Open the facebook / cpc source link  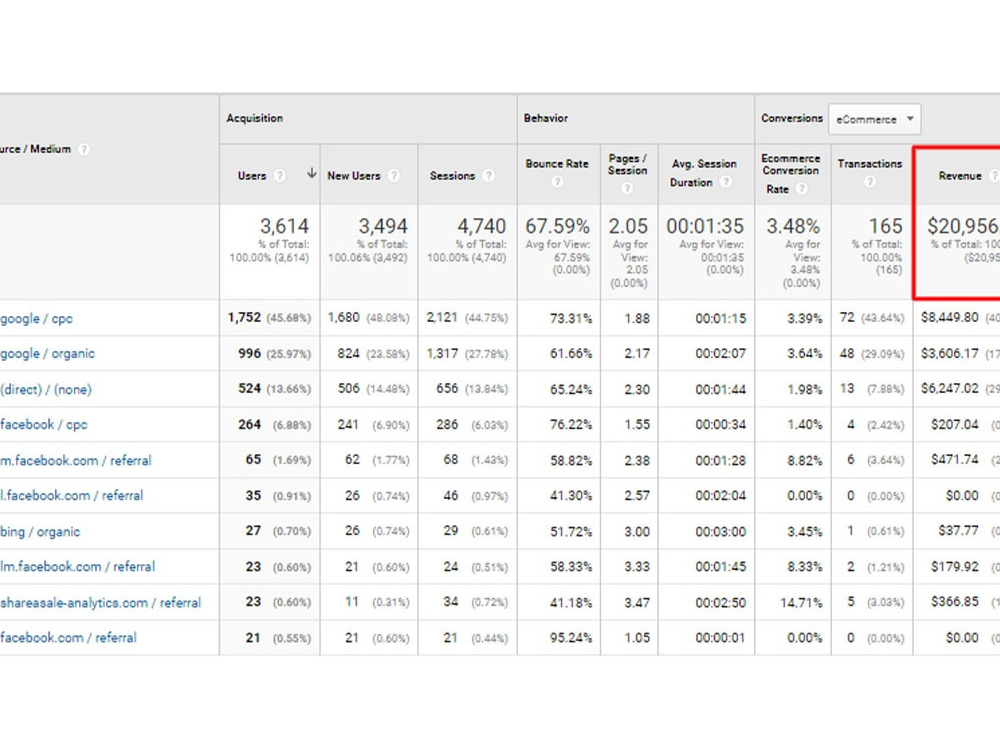tap(43, 424)
